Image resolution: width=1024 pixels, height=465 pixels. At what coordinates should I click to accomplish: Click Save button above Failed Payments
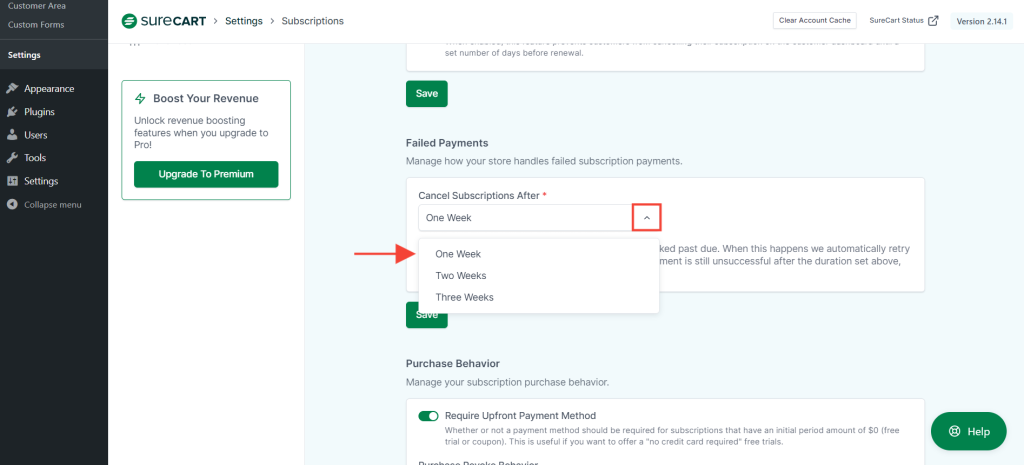426,93
